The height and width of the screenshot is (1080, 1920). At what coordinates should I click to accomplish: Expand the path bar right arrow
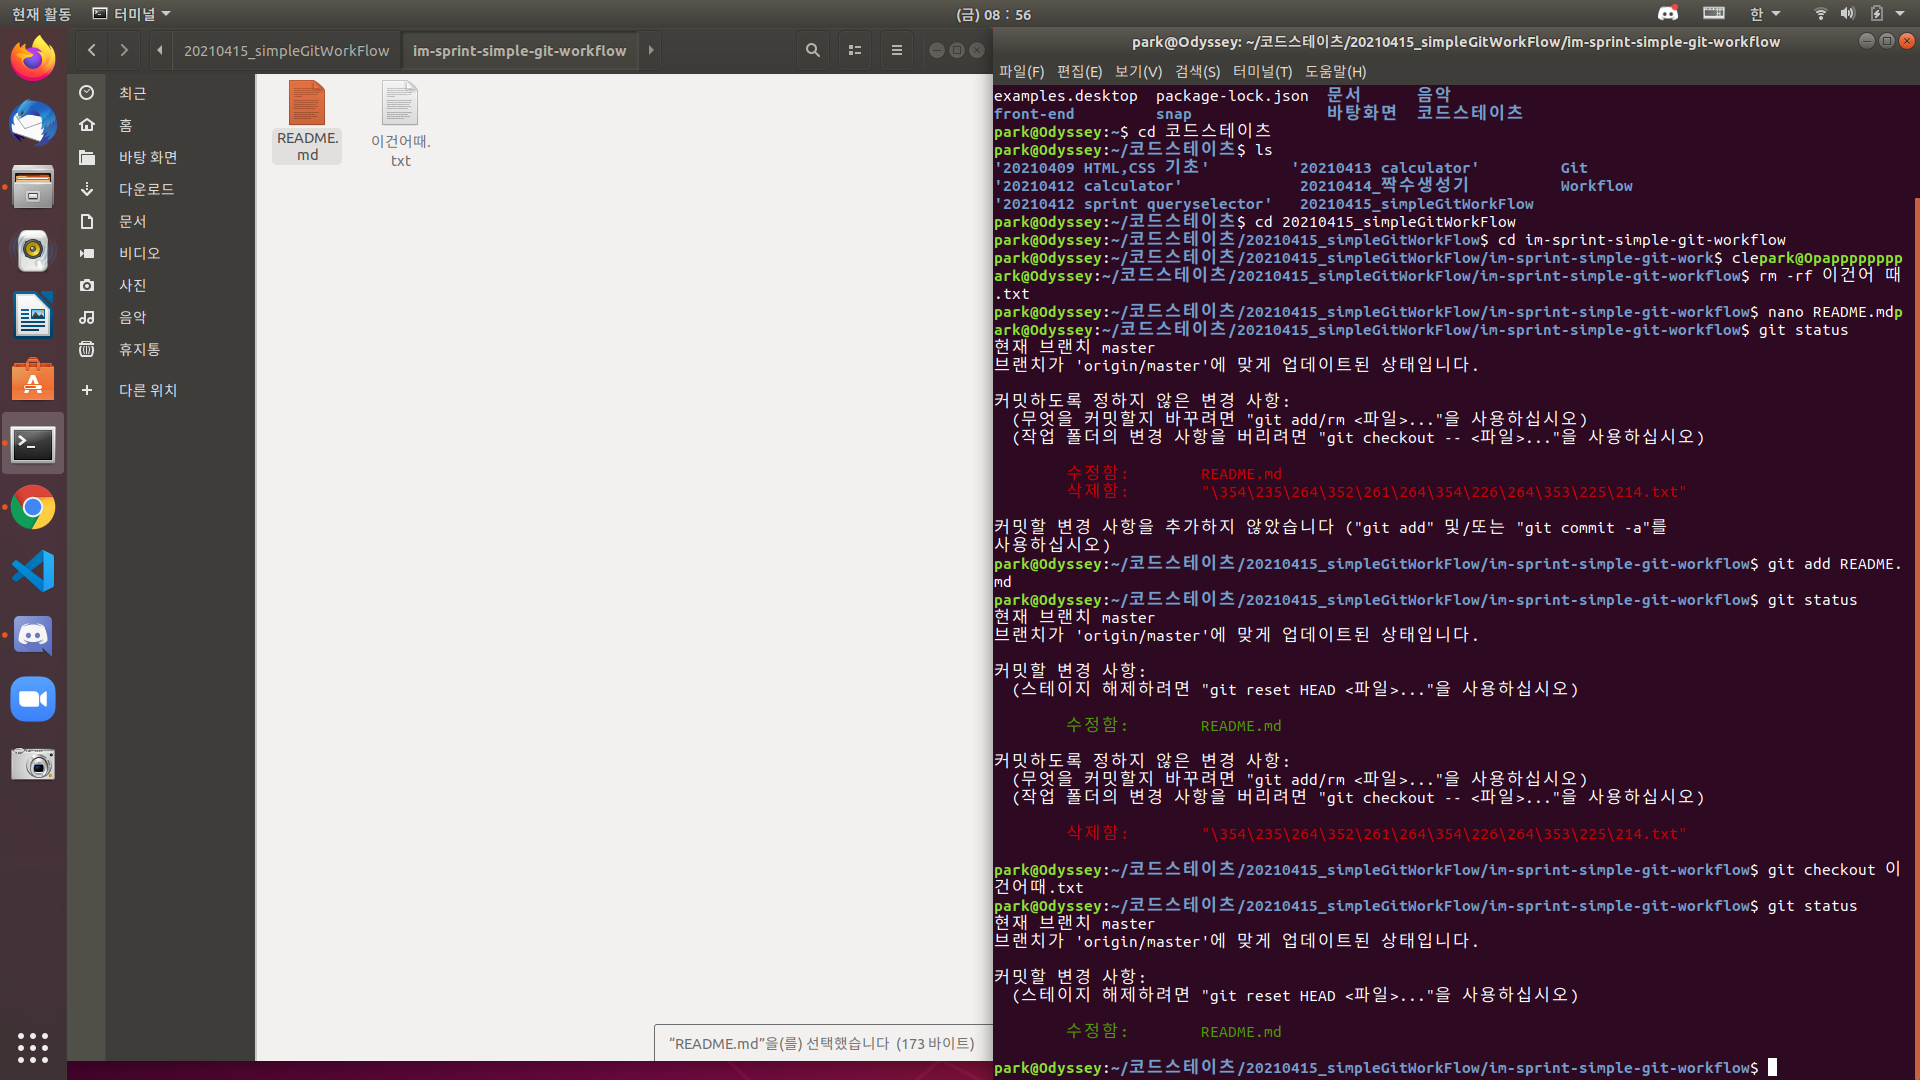coord(651,50)
